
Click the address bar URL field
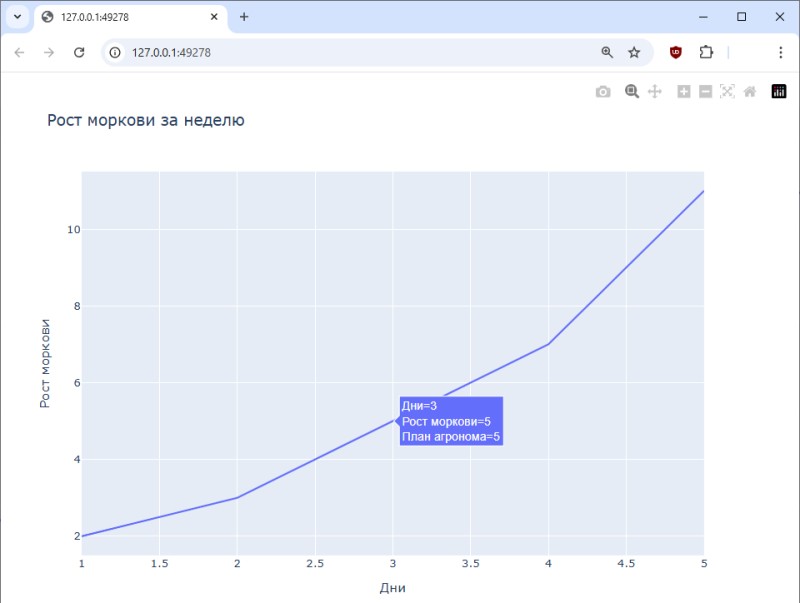[x=350, y=52]
